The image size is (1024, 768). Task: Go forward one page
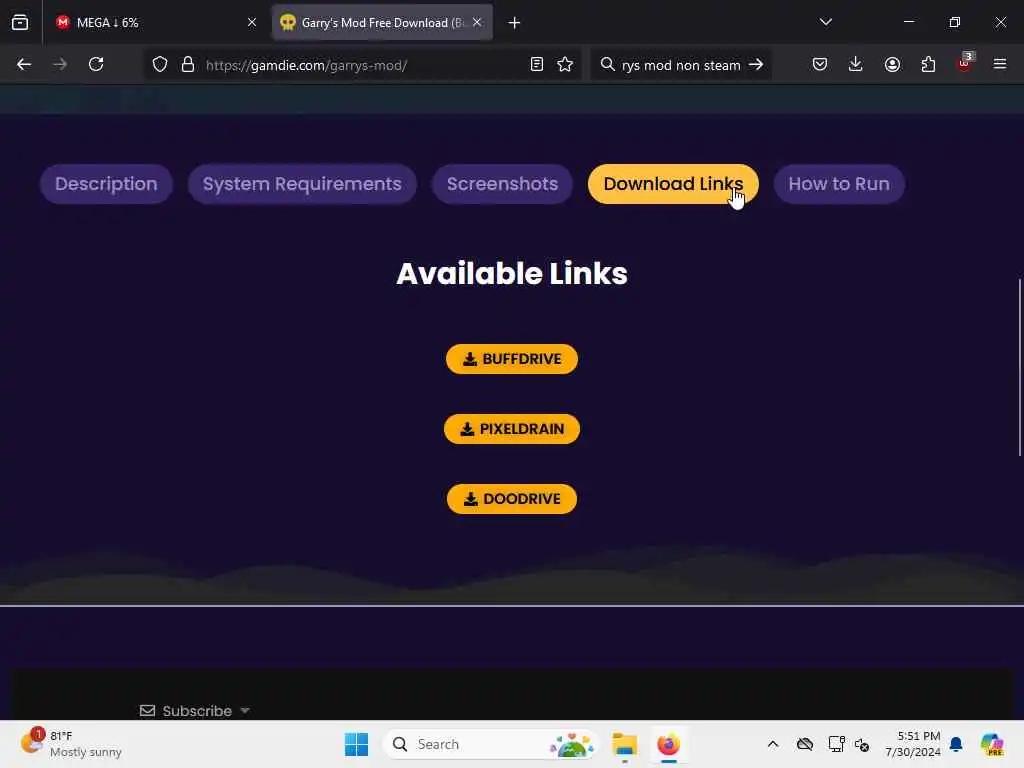point(60,64)
